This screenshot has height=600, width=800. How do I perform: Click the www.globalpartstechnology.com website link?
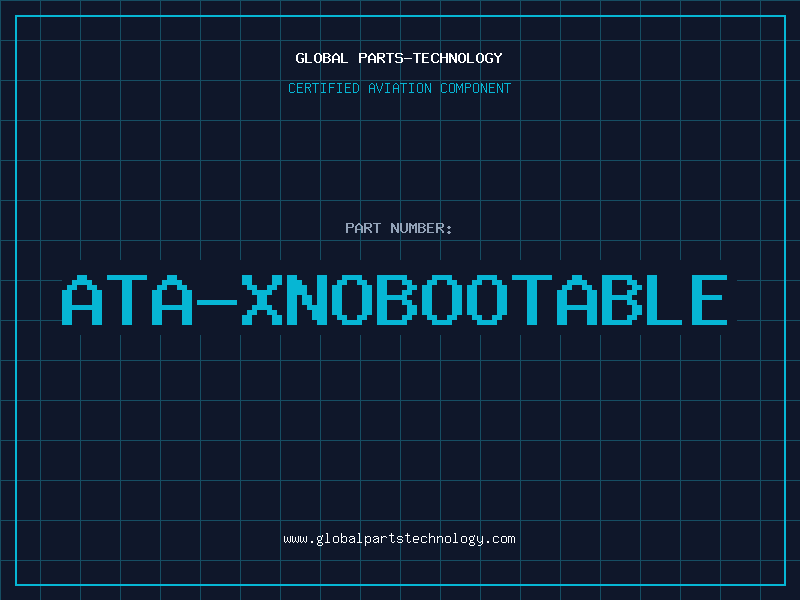coord(399,539)
